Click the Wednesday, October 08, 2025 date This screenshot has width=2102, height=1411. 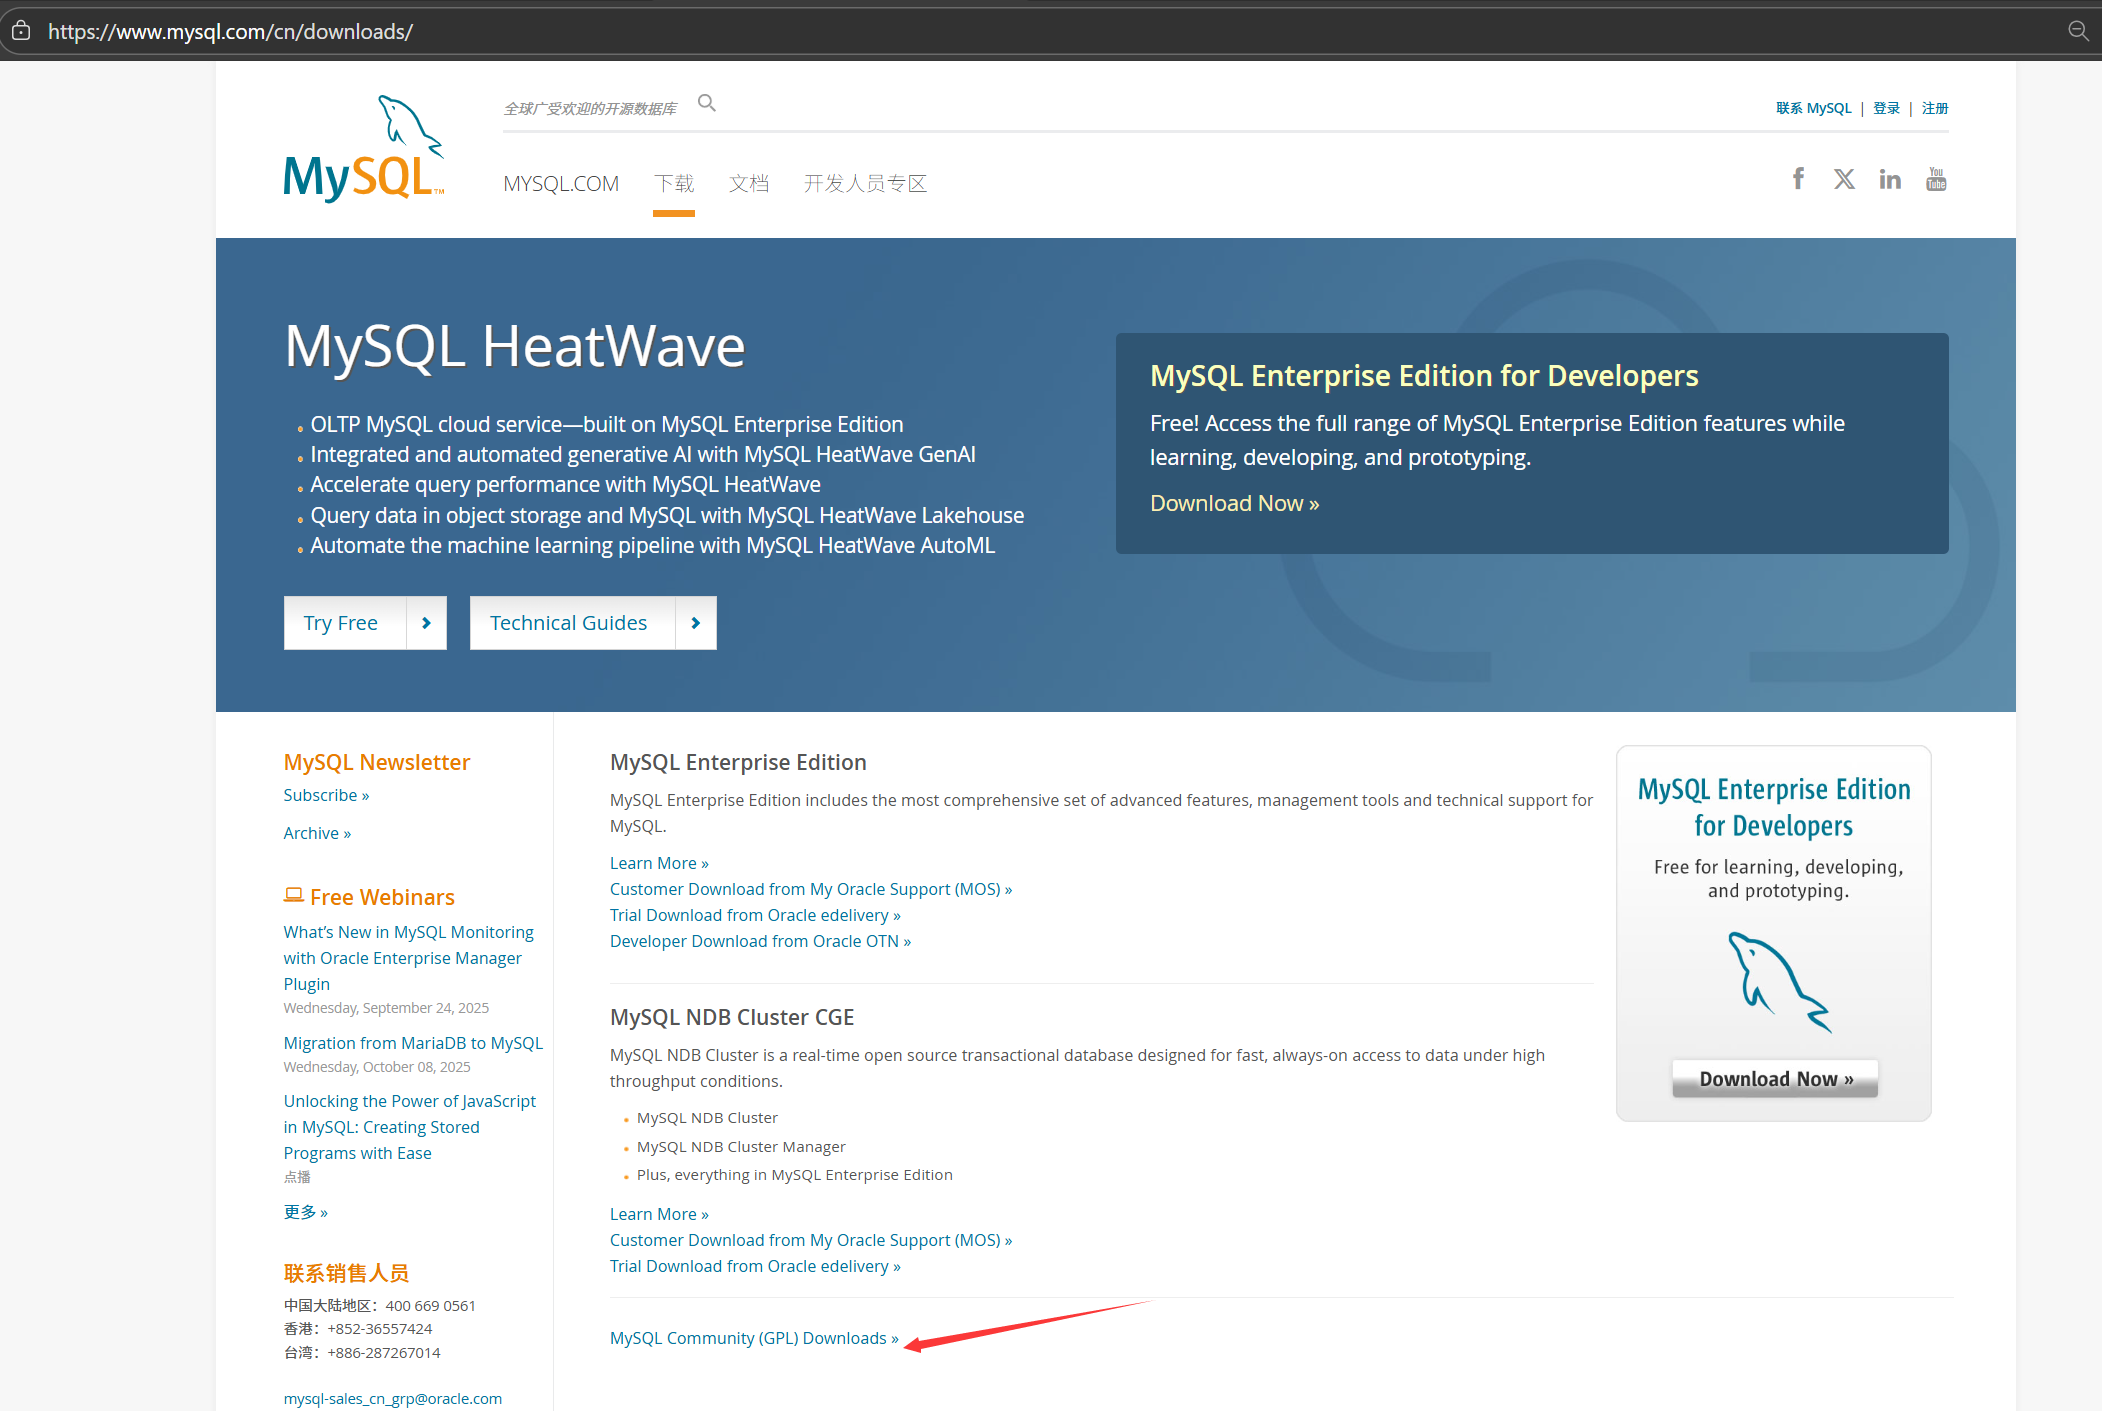click(377, 1067)
